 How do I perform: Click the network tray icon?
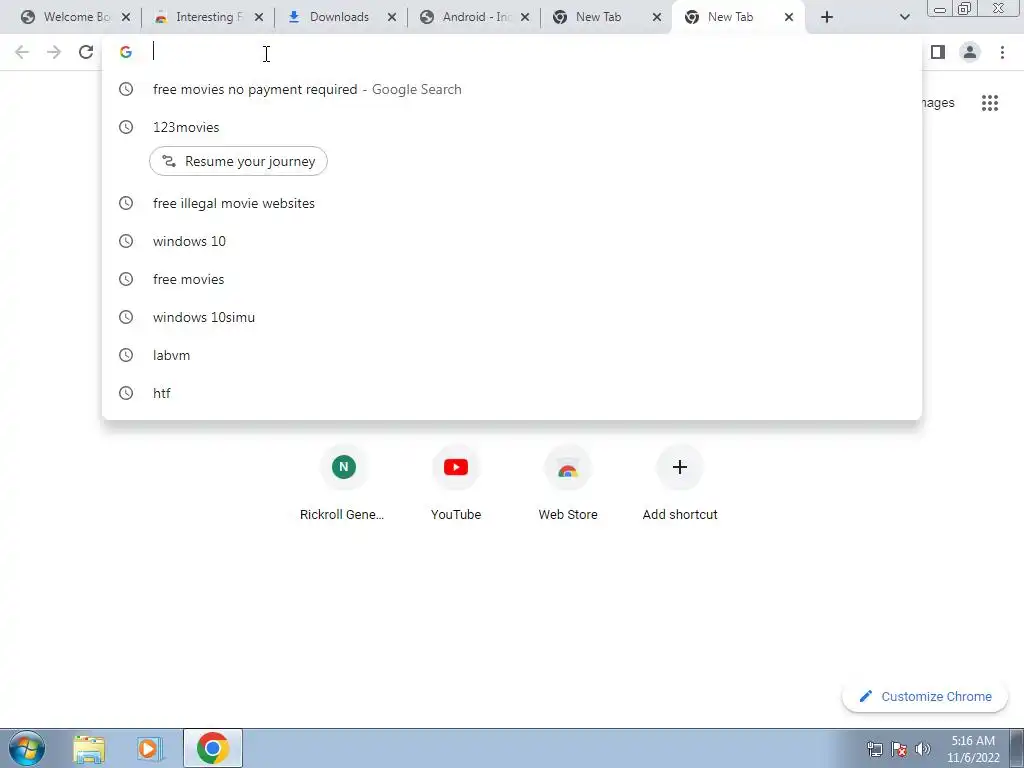pos(874,749)
